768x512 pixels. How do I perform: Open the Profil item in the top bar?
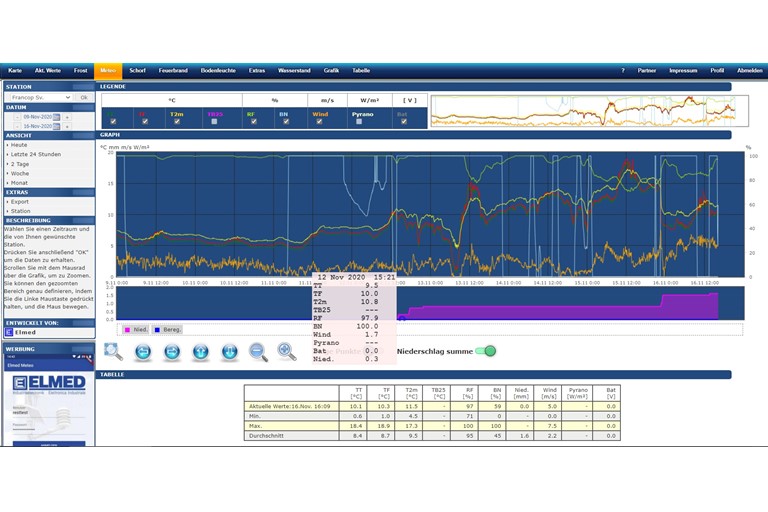[718, 71]
